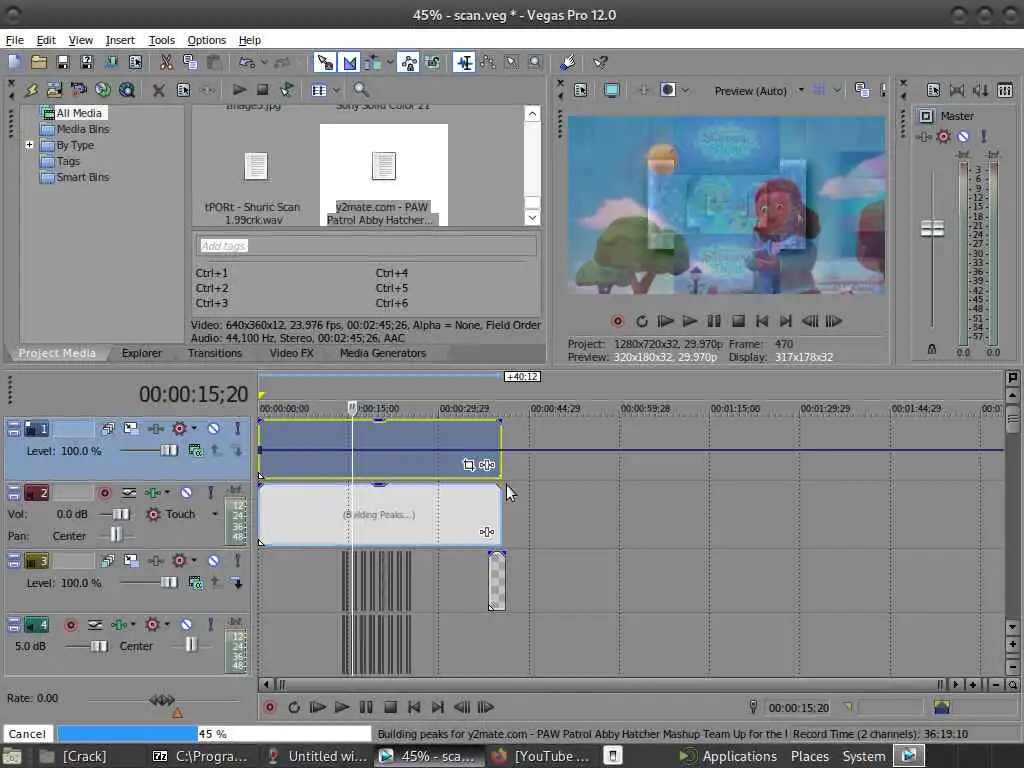Adjust the Master volume fader
The image size is (1024, 768).
(932, 228)
